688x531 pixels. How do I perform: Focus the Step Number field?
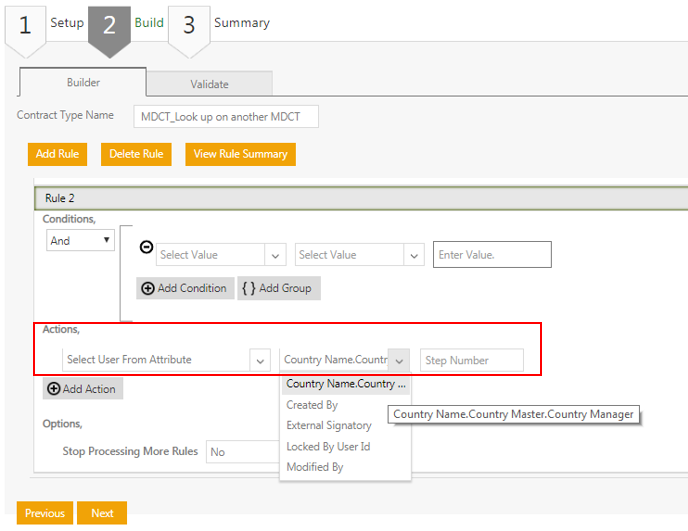[x=472, y=360]
